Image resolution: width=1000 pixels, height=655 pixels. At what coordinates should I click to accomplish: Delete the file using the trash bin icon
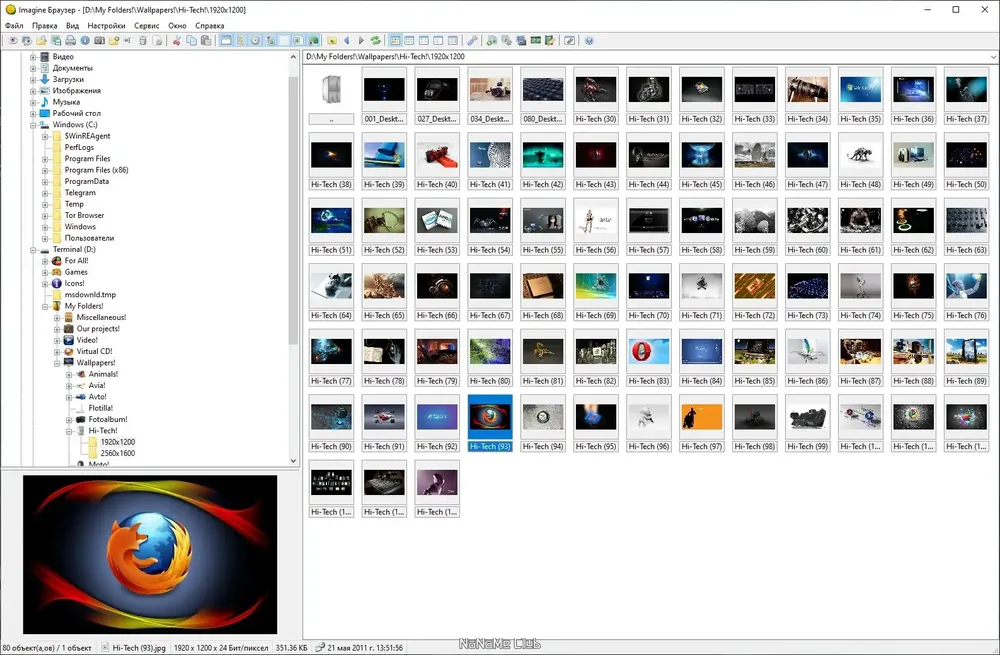point(143,40)
